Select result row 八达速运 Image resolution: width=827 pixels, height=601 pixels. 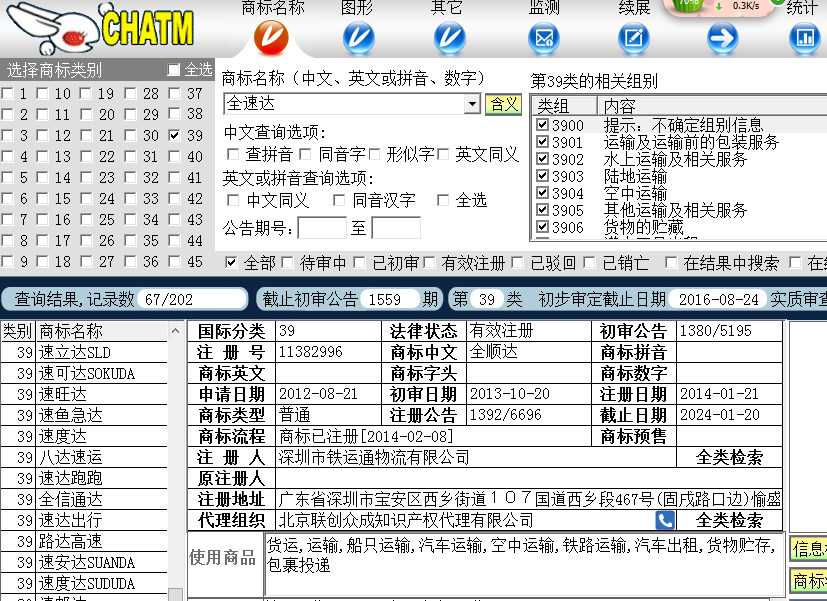click(84, 457)
